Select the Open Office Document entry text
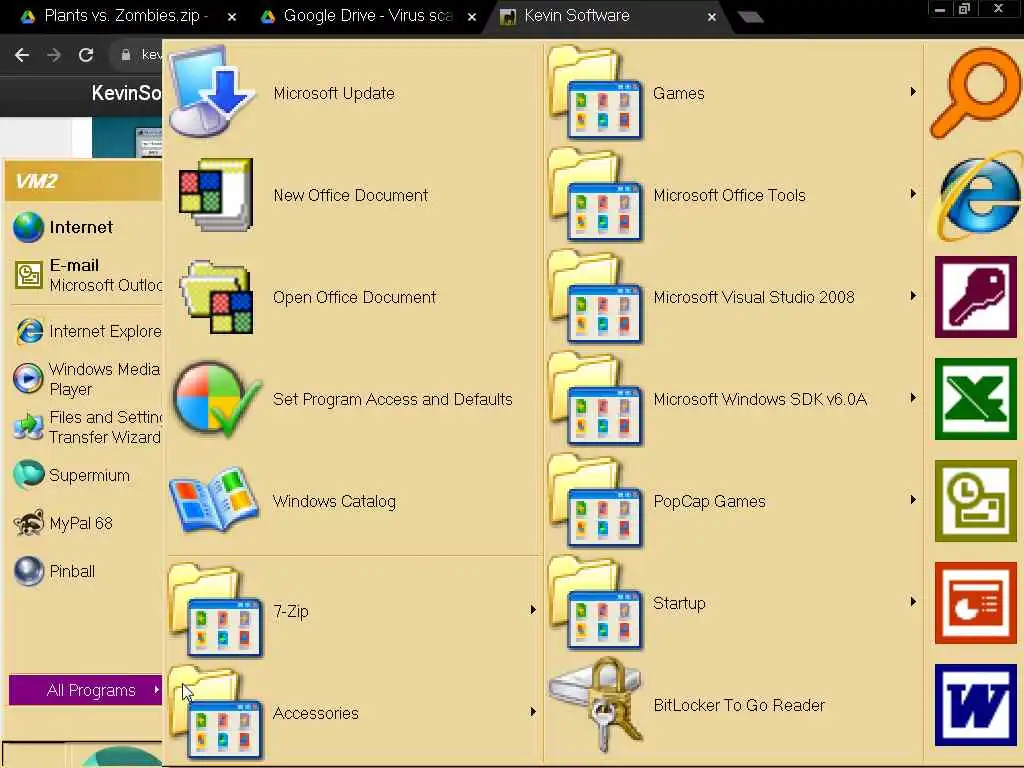The height and width of the screenshot is (768, 1024). tap(354, 297)
